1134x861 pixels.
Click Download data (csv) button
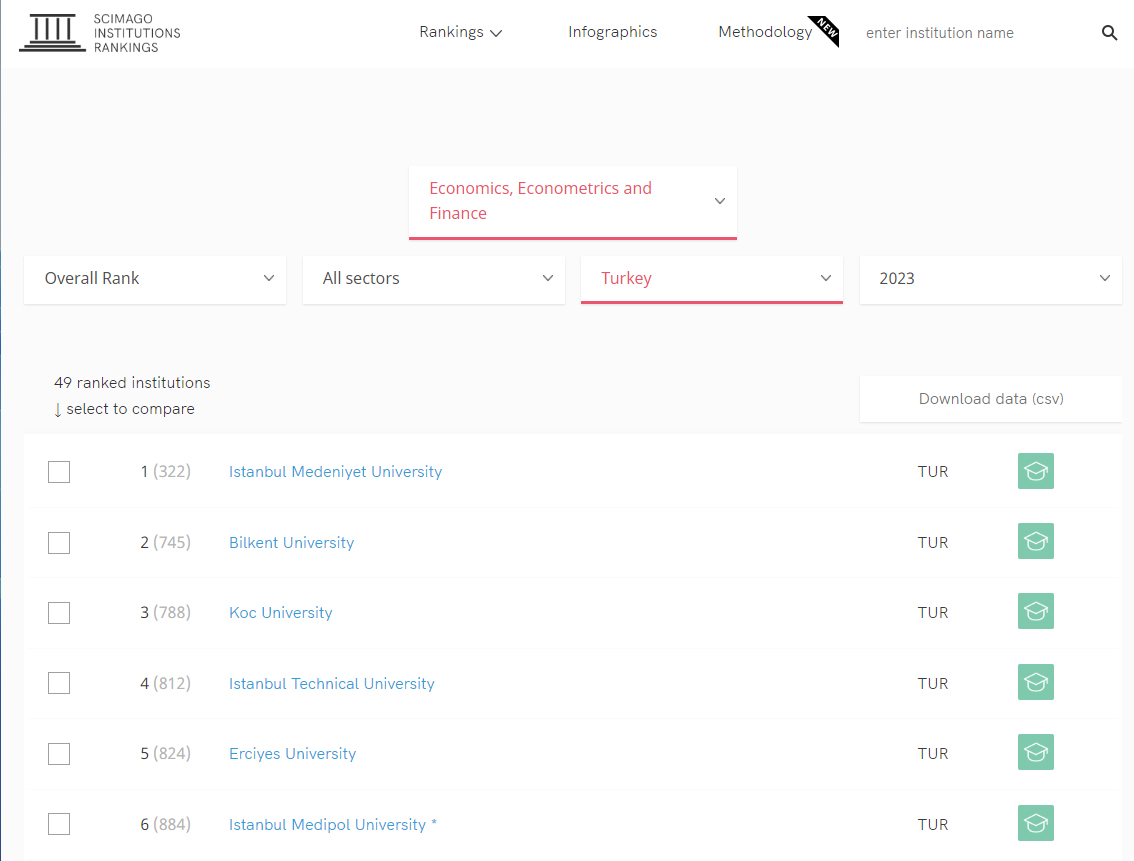point(991,399)
